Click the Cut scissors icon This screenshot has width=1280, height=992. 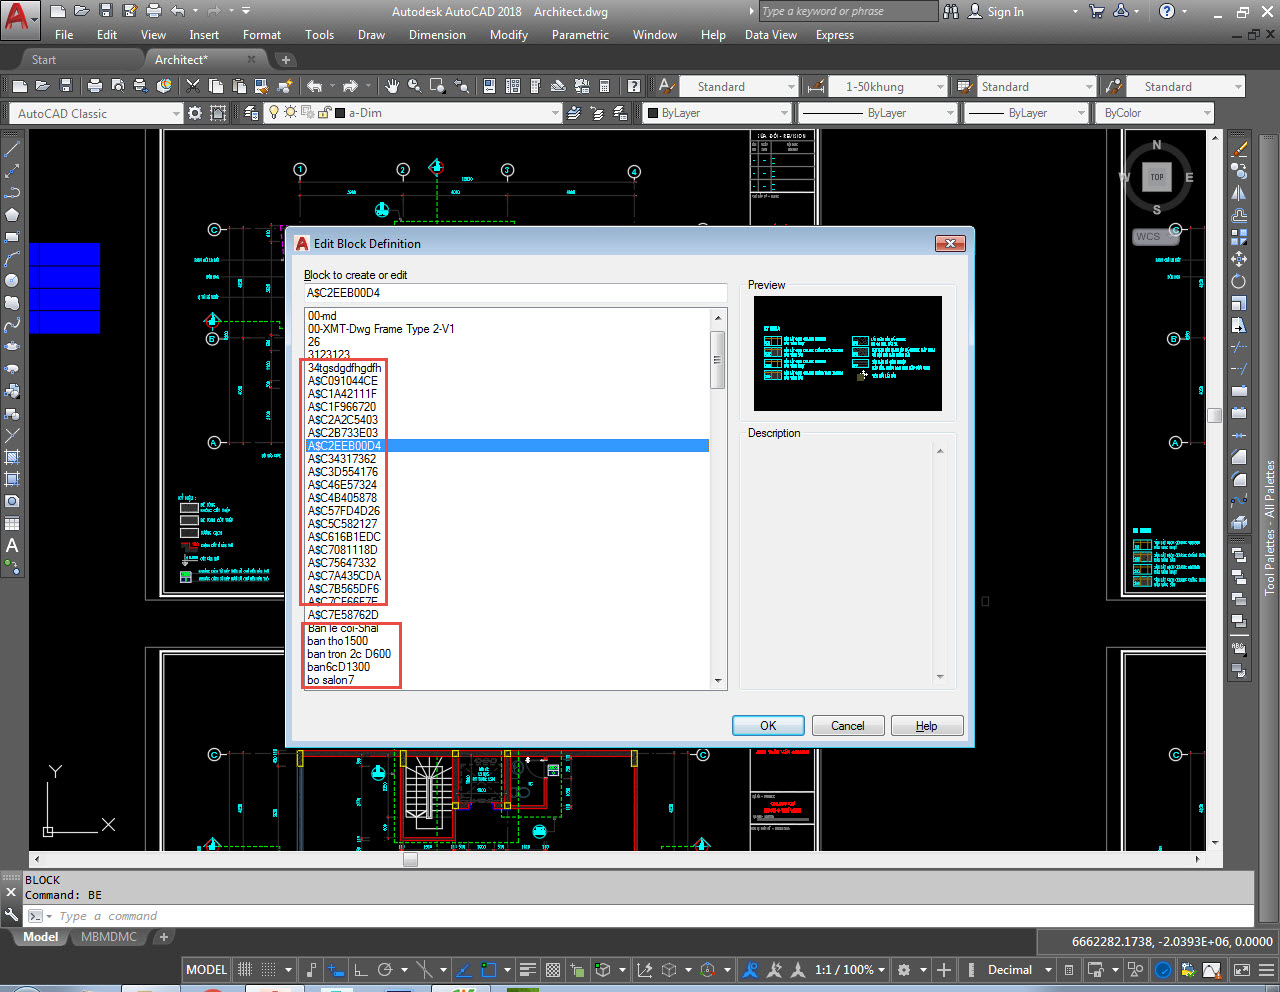tap(193, 87)
